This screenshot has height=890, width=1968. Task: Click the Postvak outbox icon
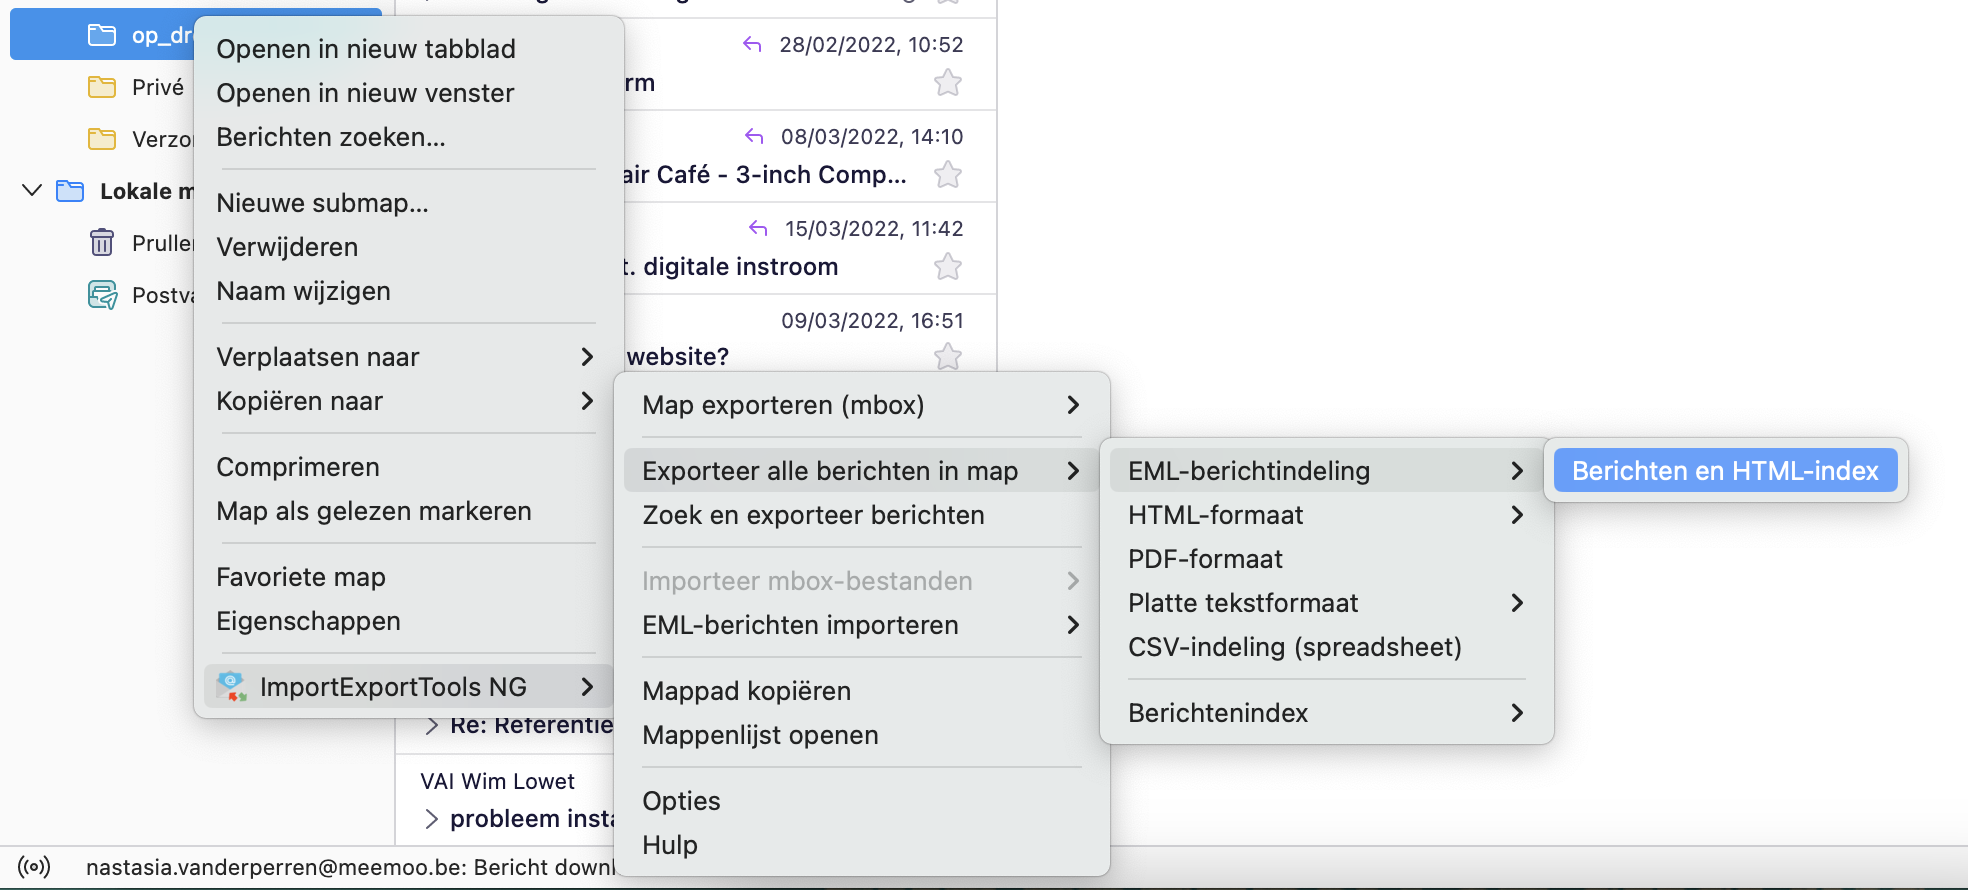pos(102,295)
